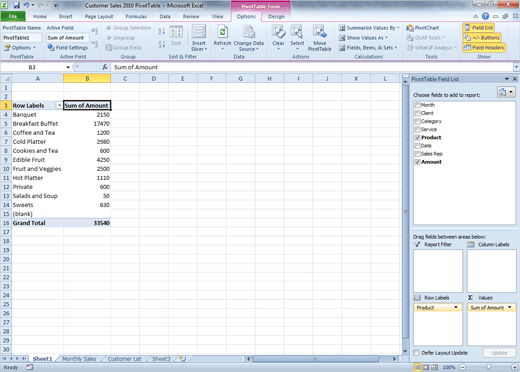Check the Client field checkbox
This screenshot has height=372, width=520.
(417, 113)
